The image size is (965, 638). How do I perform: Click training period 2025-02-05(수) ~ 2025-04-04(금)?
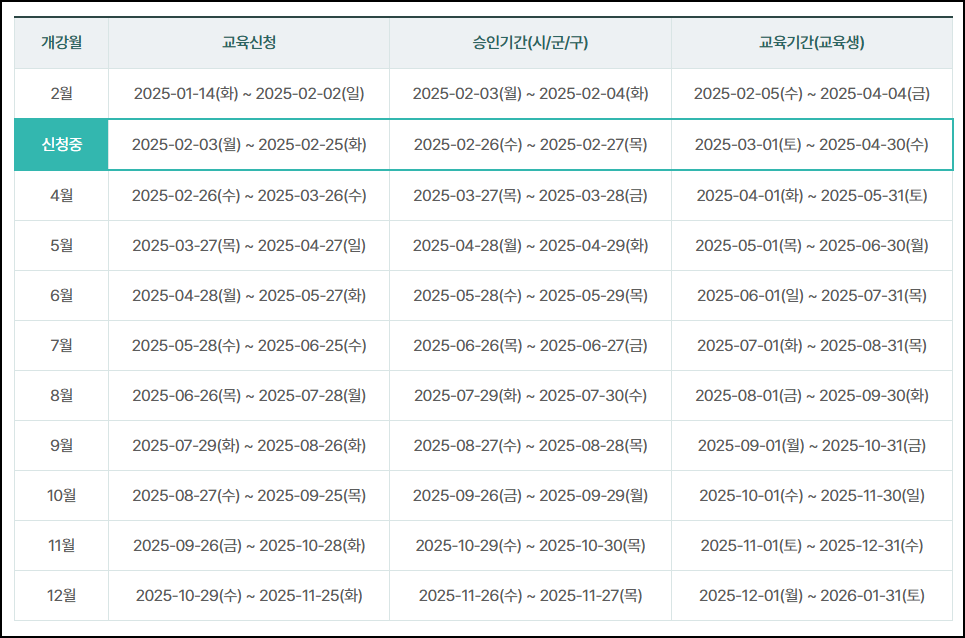point(812,94)
